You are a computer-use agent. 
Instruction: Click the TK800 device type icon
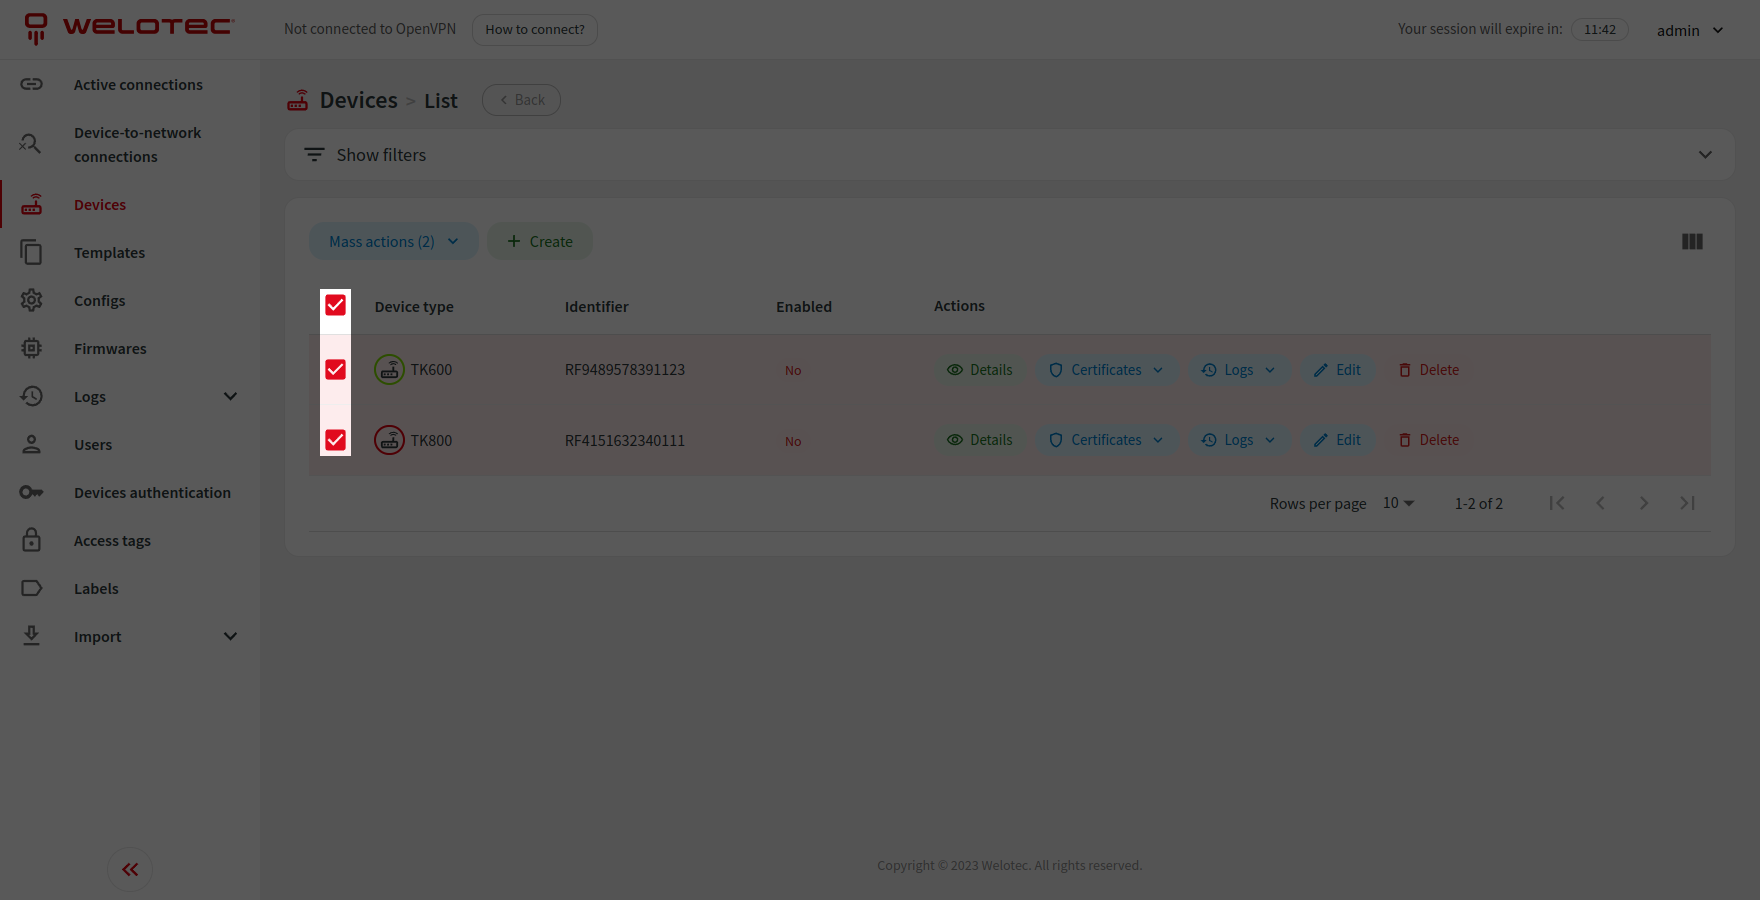click(x=389, y=440)
